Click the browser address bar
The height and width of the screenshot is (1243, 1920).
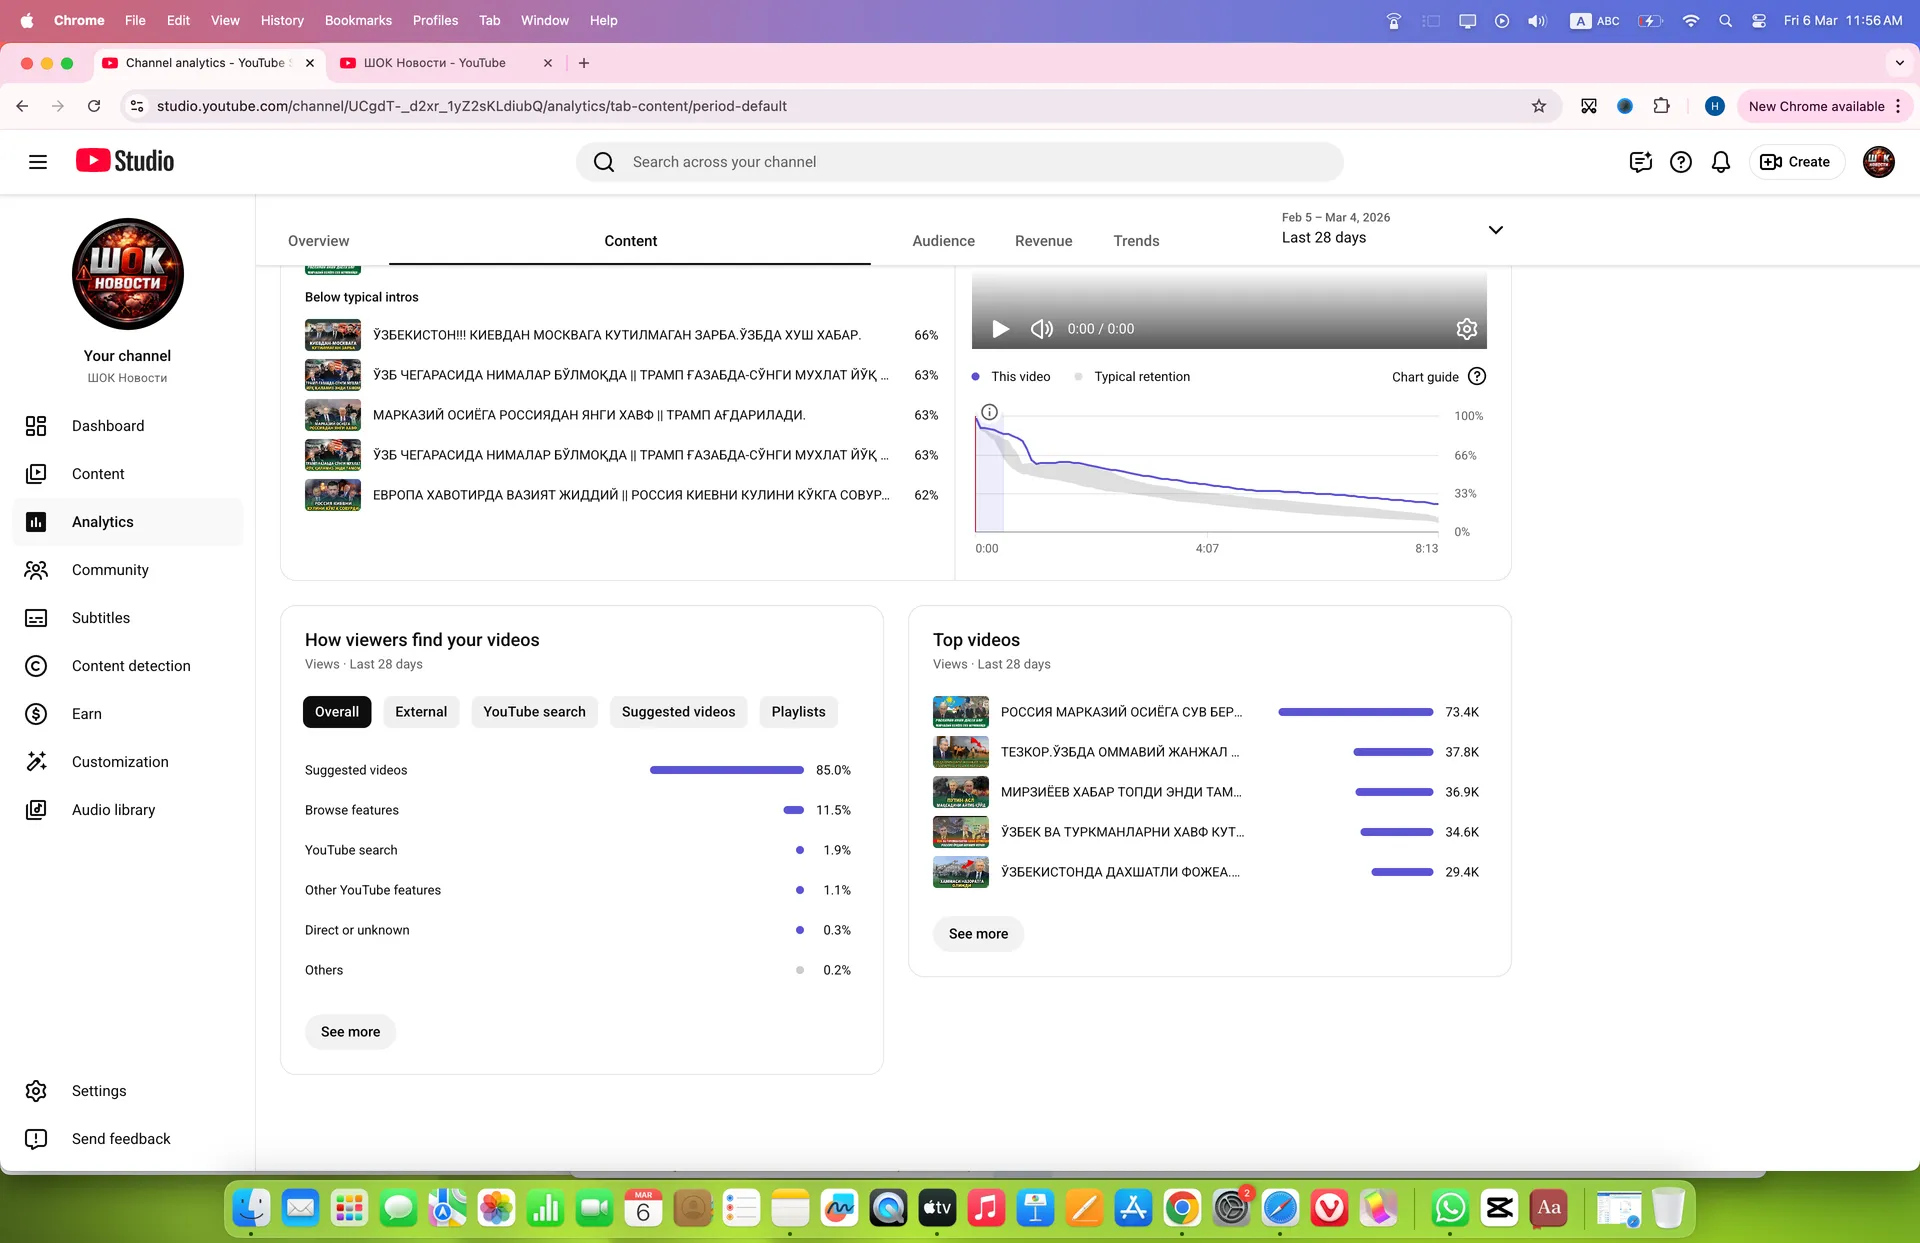(838, 106)
